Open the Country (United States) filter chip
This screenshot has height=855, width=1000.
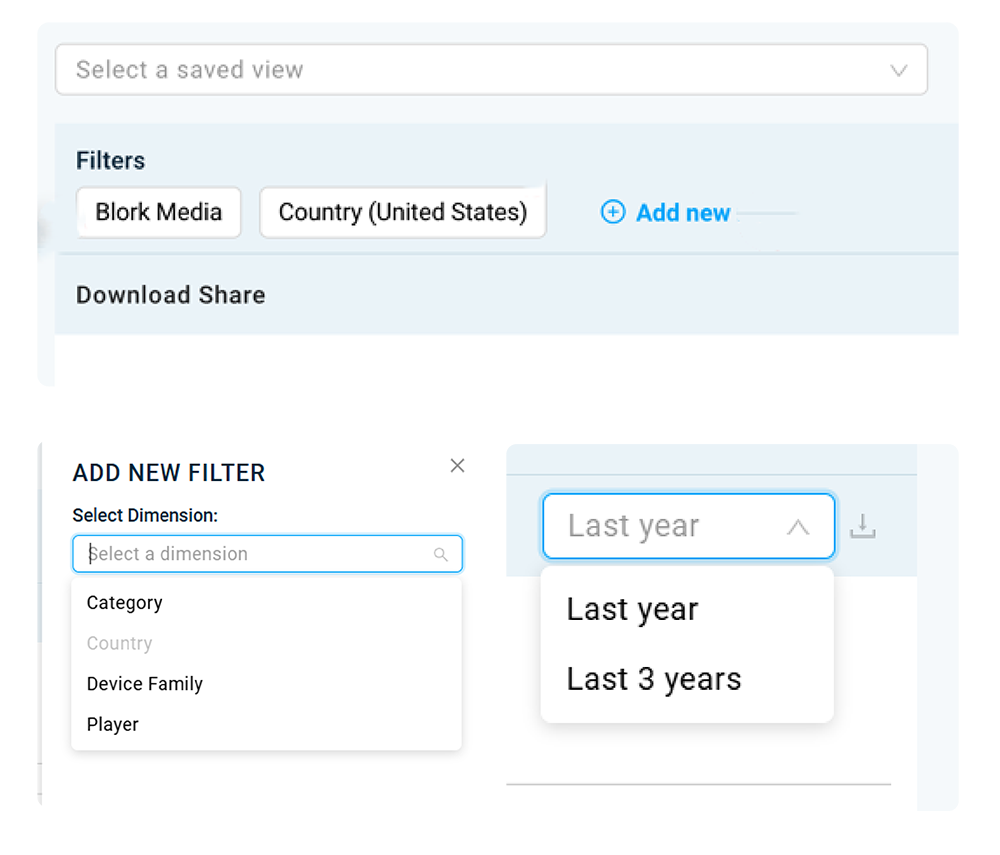pyautogui.click(x=402, y=212)
